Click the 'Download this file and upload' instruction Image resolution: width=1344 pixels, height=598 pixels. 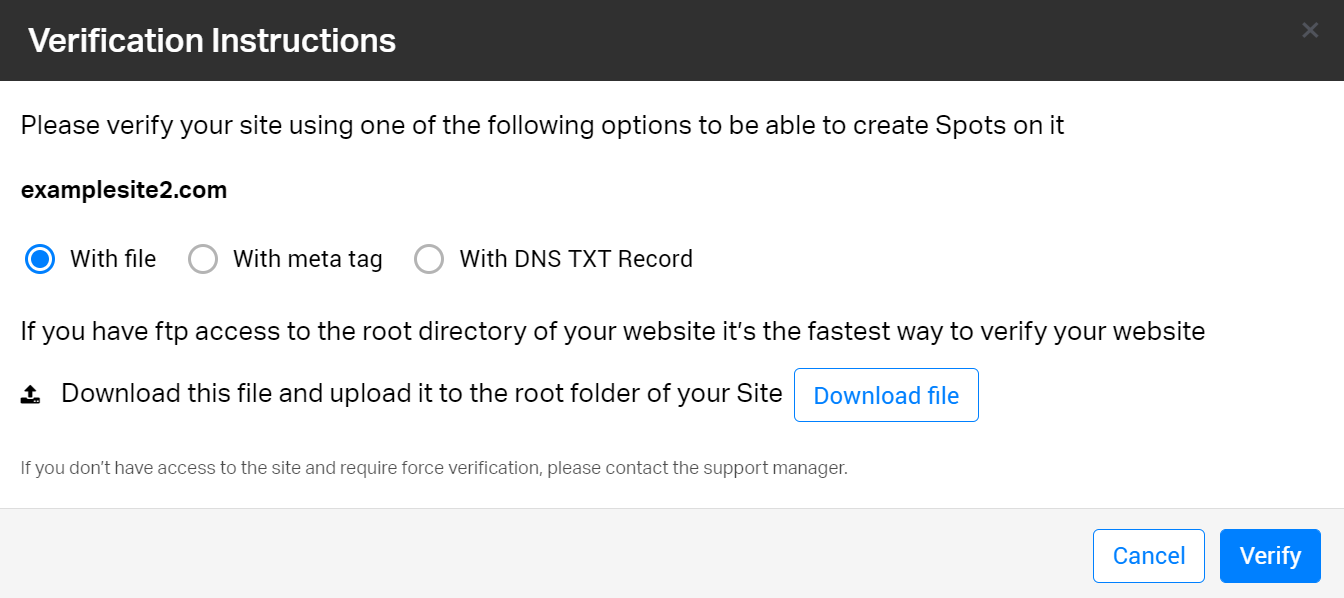421,394
